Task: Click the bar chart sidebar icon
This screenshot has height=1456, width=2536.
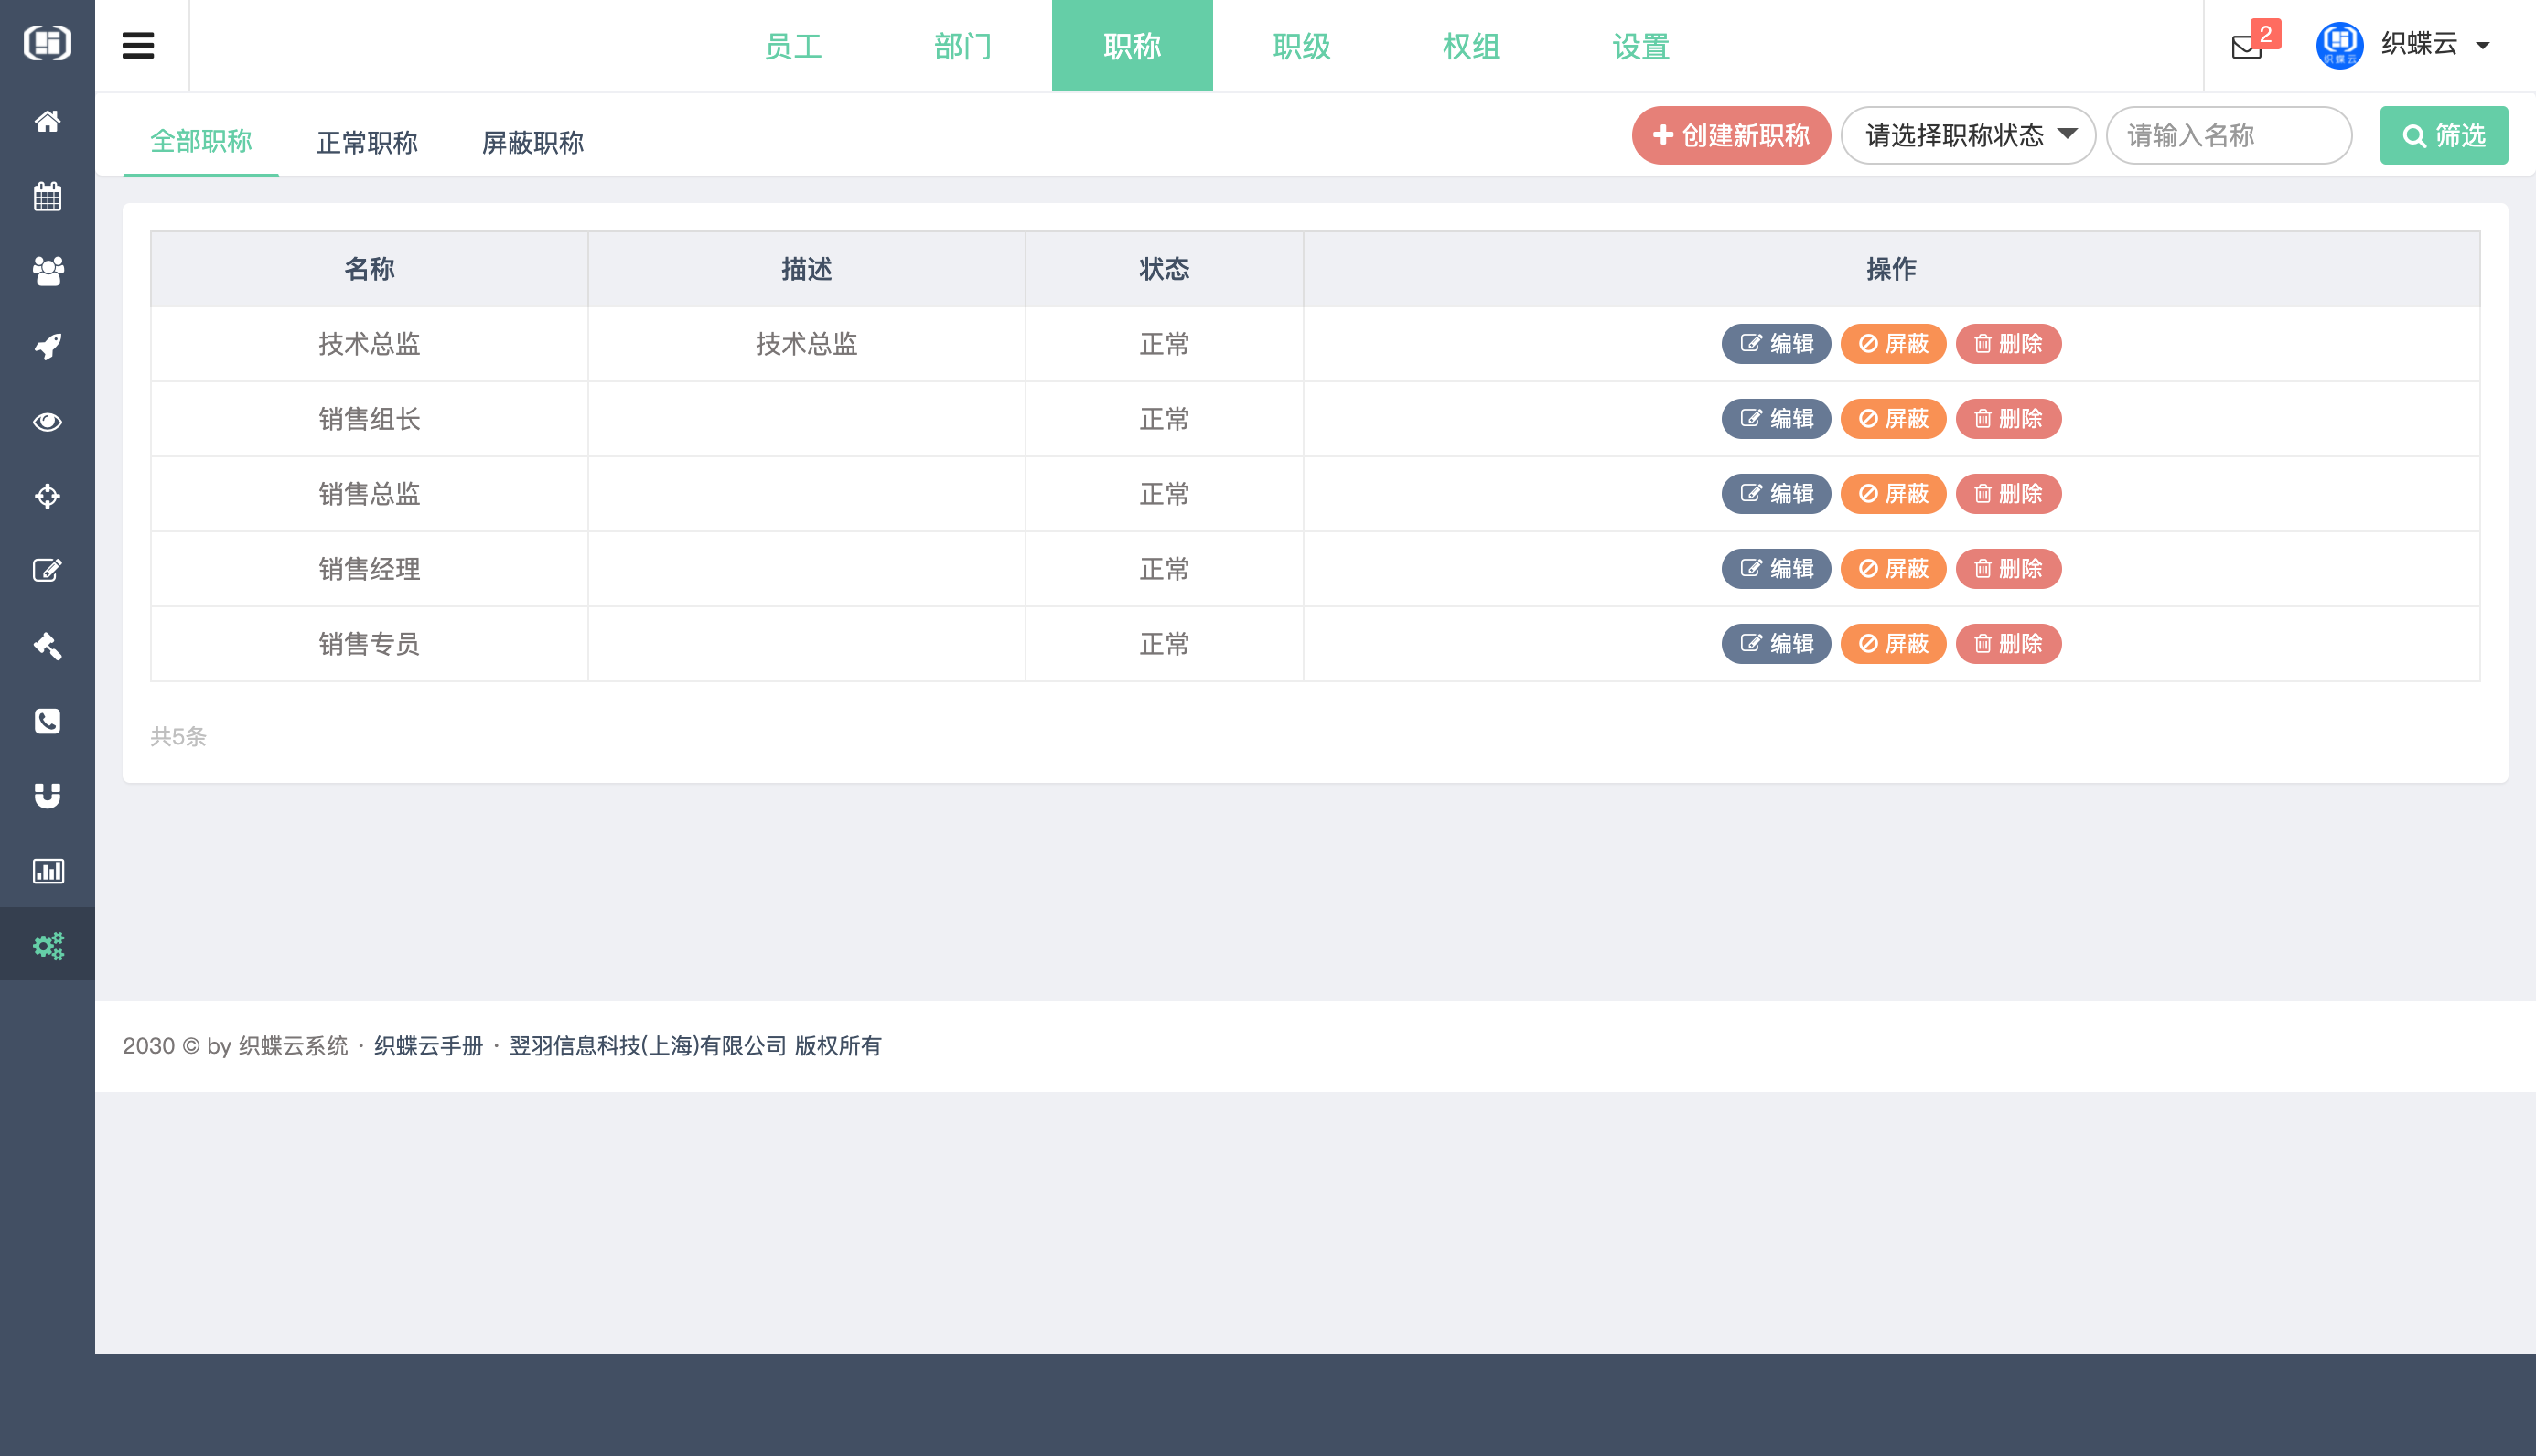Action: [47, 871]
